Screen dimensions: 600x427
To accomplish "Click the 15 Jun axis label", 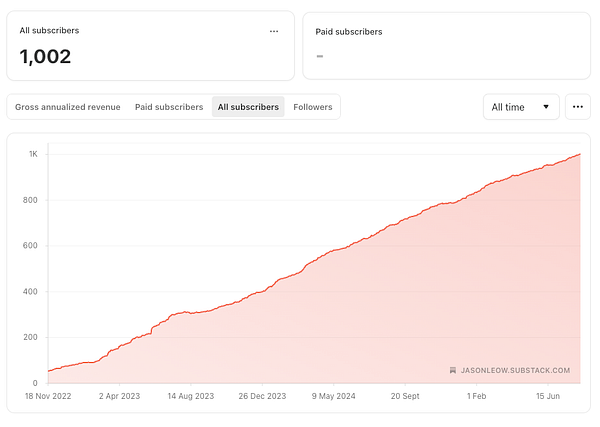I will coord(548,396).
